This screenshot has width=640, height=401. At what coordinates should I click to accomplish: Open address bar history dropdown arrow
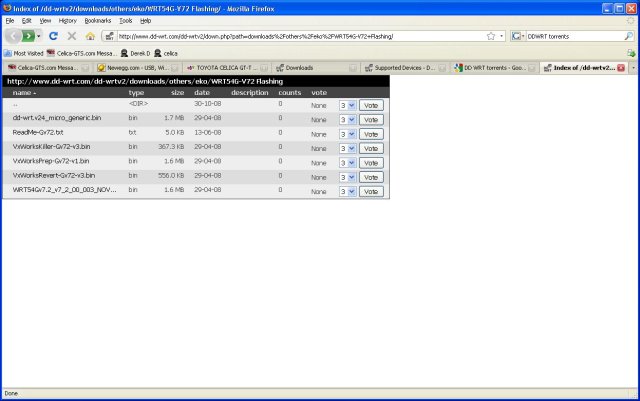point(502,36)
